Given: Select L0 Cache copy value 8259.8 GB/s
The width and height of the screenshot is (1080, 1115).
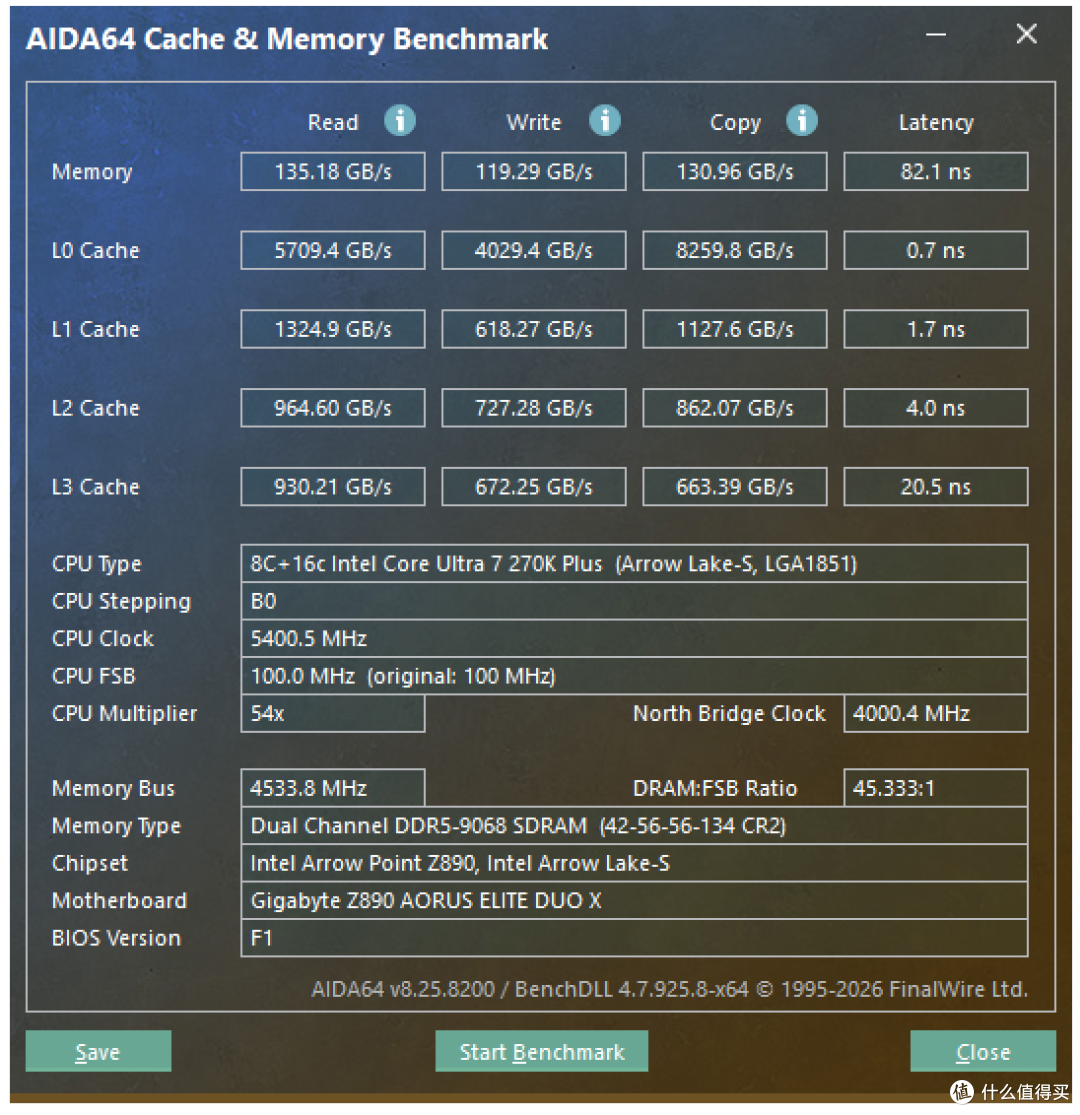Looking at the screenshot, I should (x=734, y=250).
